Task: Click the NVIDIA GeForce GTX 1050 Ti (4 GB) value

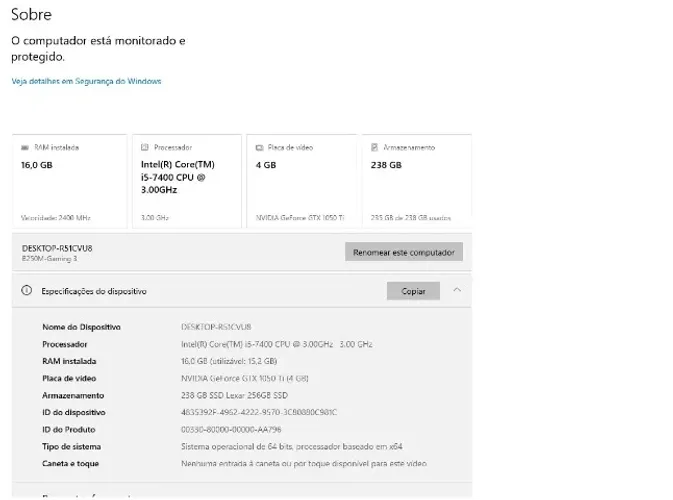Action: 245,379
